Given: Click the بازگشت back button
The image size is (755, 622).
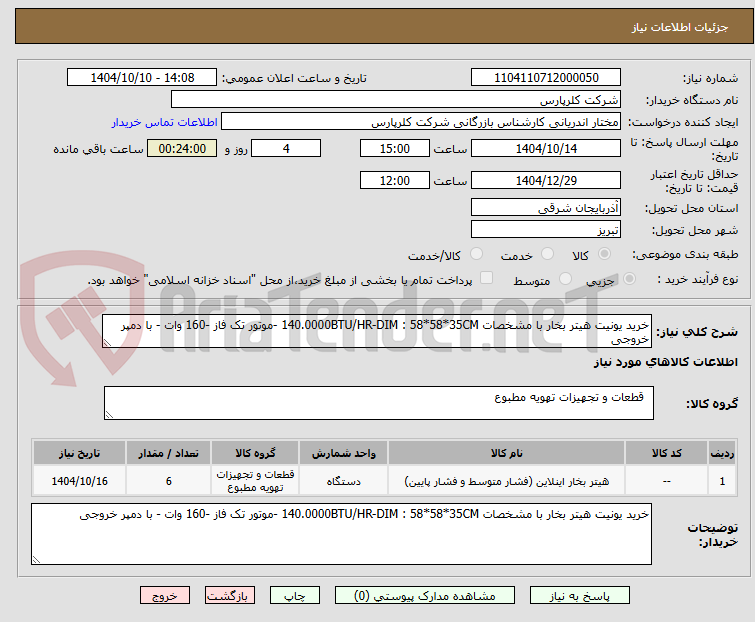Looking at the screenshot, I should click(230, 596).
